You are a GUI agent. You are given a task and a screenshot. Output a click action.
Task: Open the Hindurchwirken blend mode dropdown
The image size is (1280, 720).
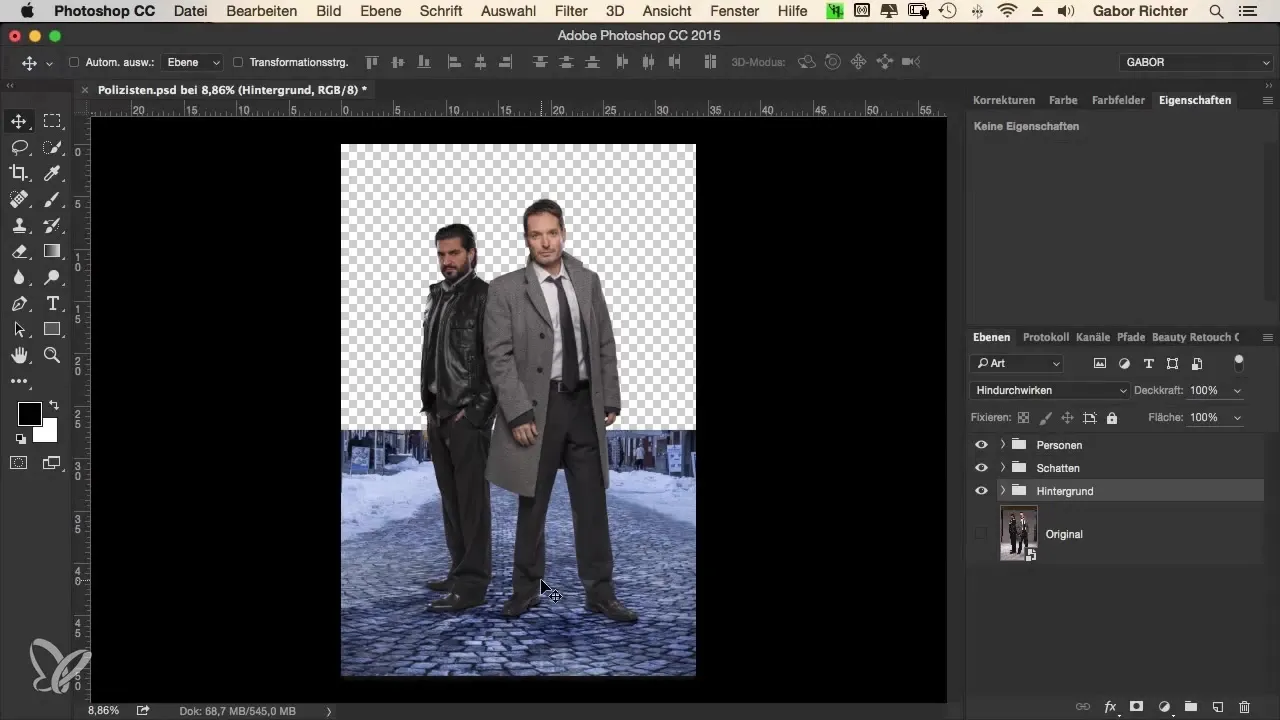pos(1050,390)
